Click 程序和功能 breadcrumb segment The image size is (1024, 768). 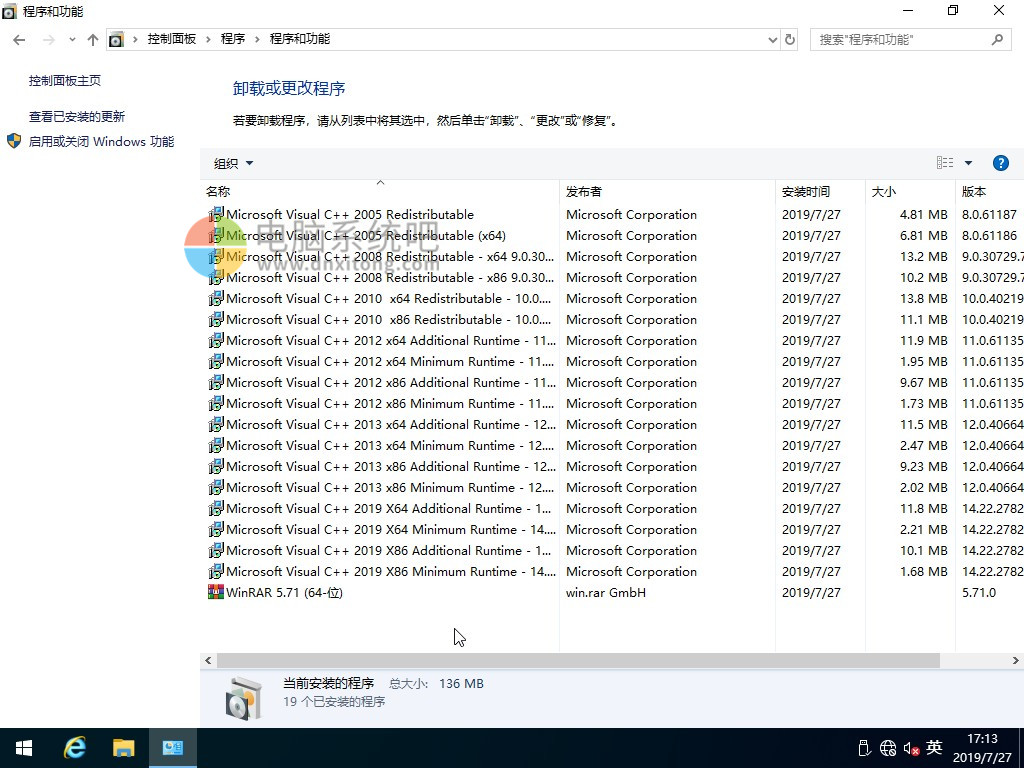(x=300, y=39)
